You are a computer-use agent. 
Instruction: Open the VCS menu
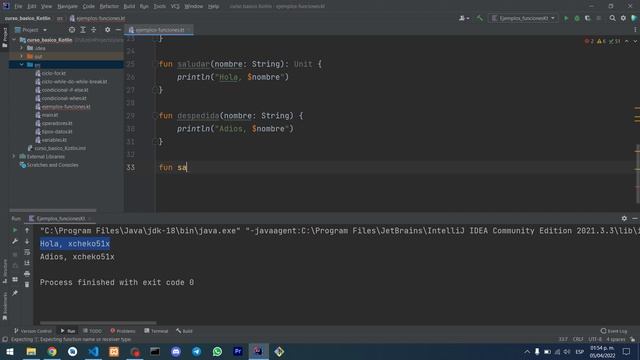(175, 6)
